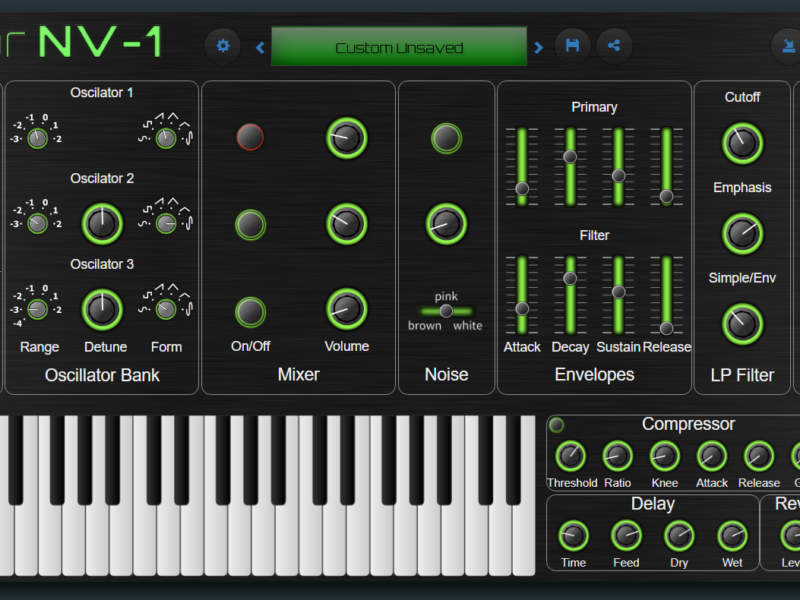800x600 pixels.
Task: Go to previous preset with left arrow
Action: (x=260, y=47)
